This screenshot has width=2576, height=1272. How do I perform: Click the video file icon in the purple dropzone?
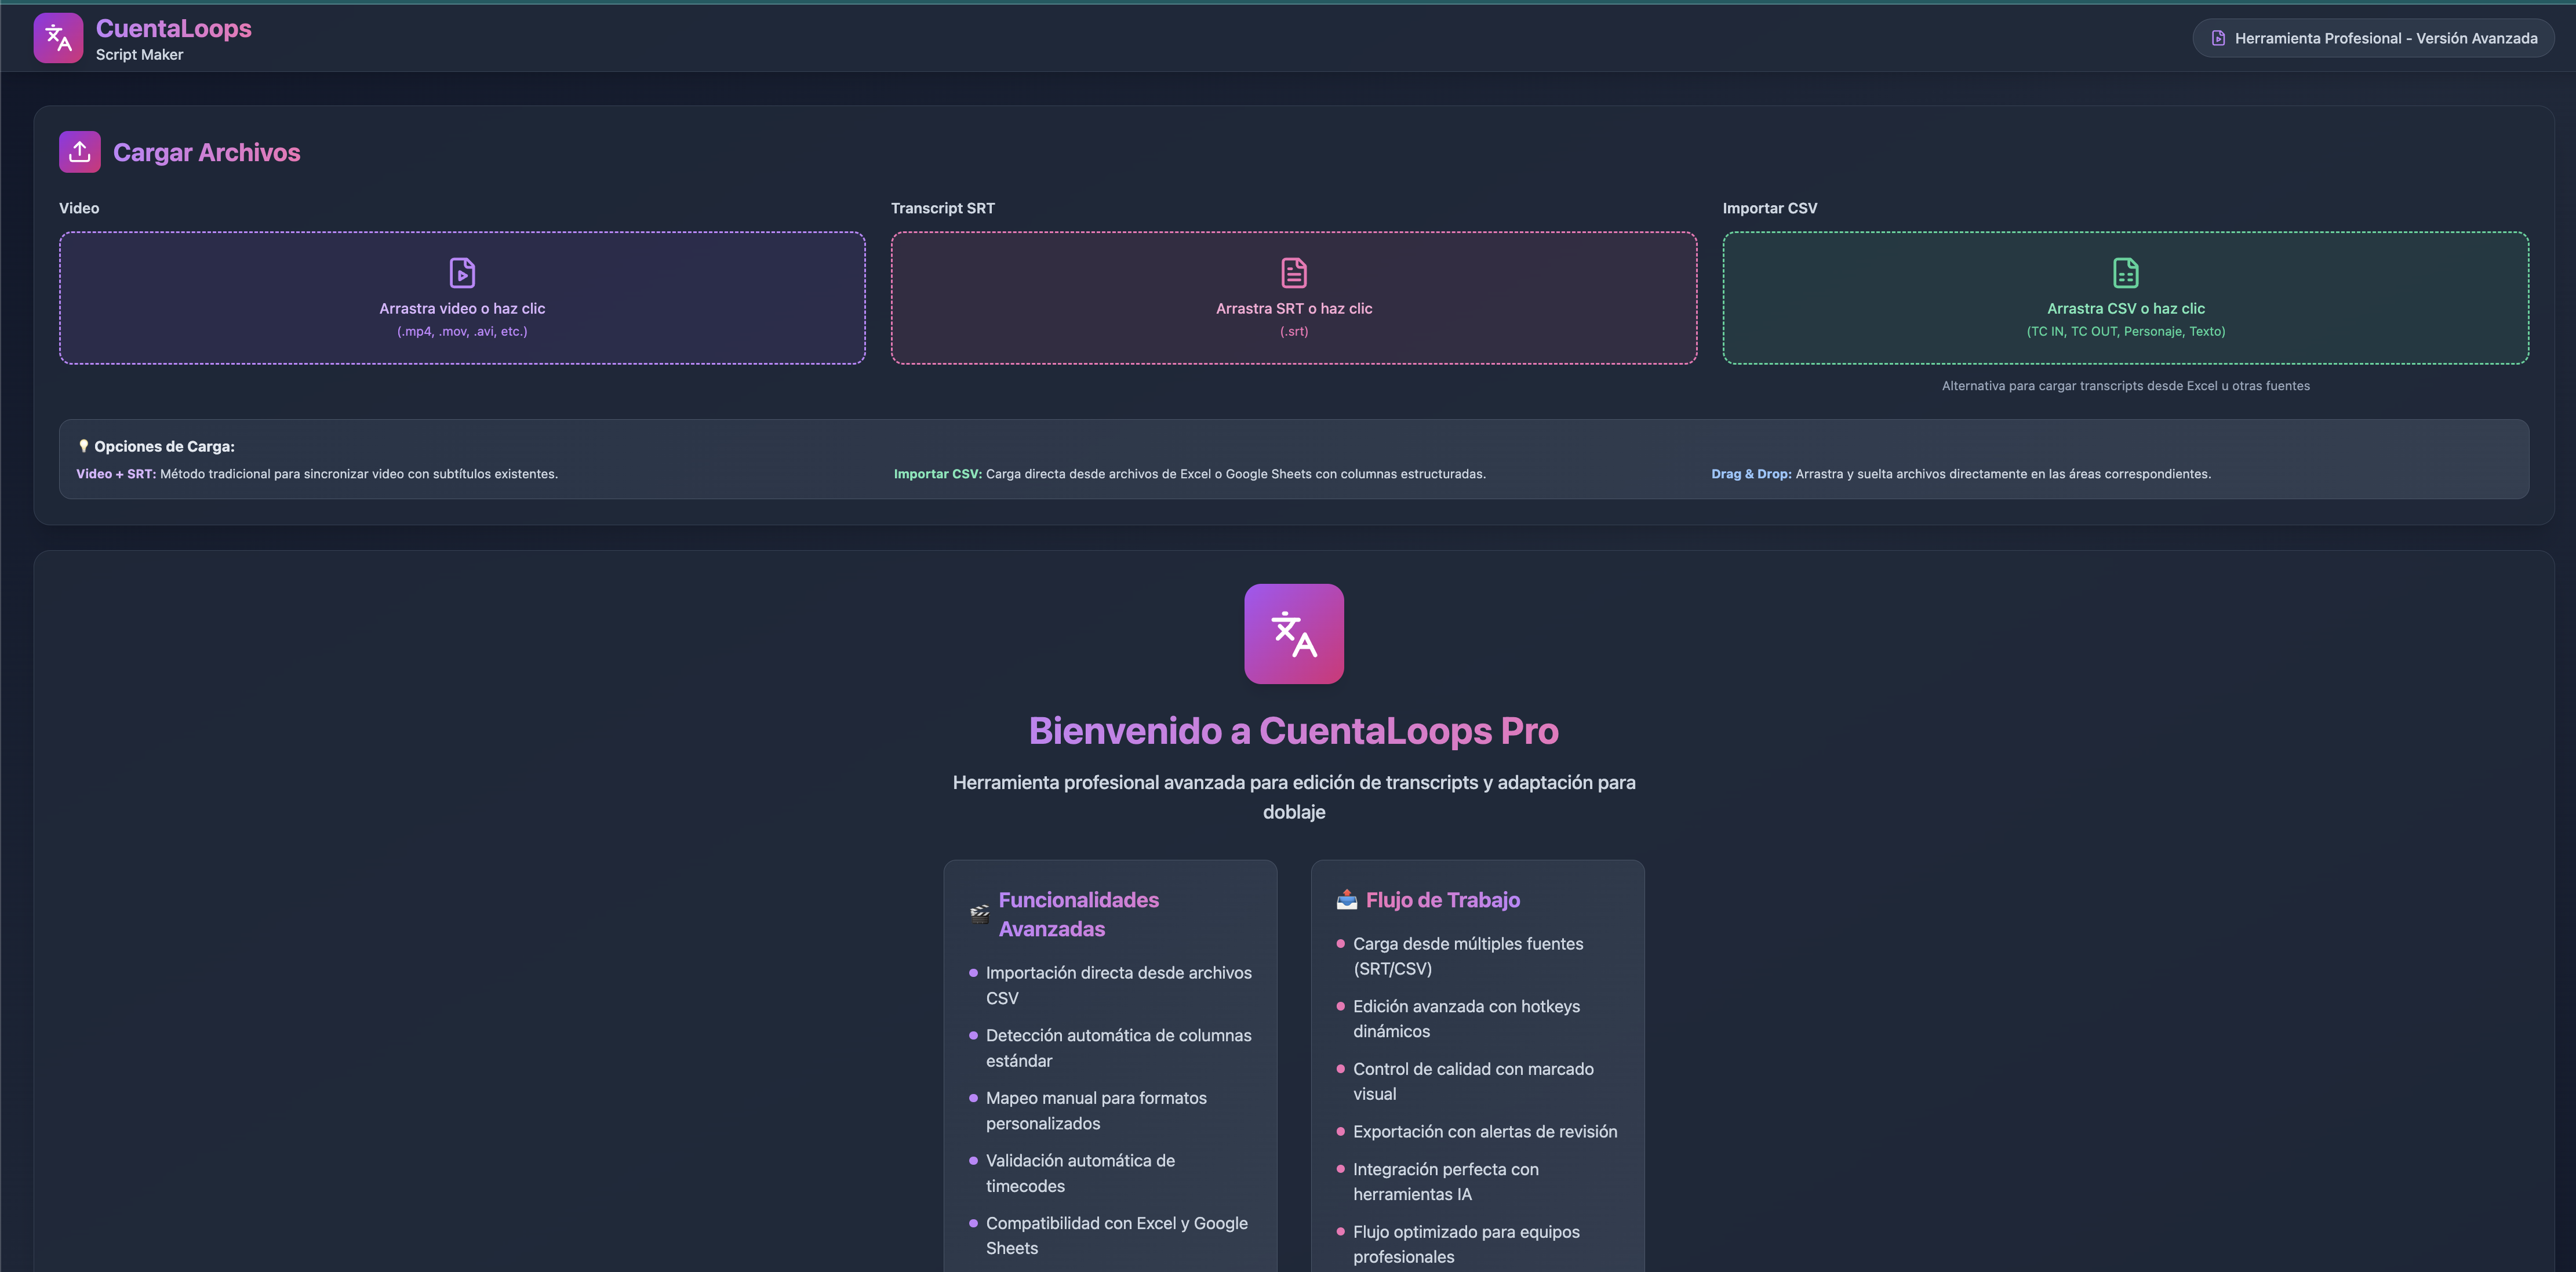pos(462,272)
